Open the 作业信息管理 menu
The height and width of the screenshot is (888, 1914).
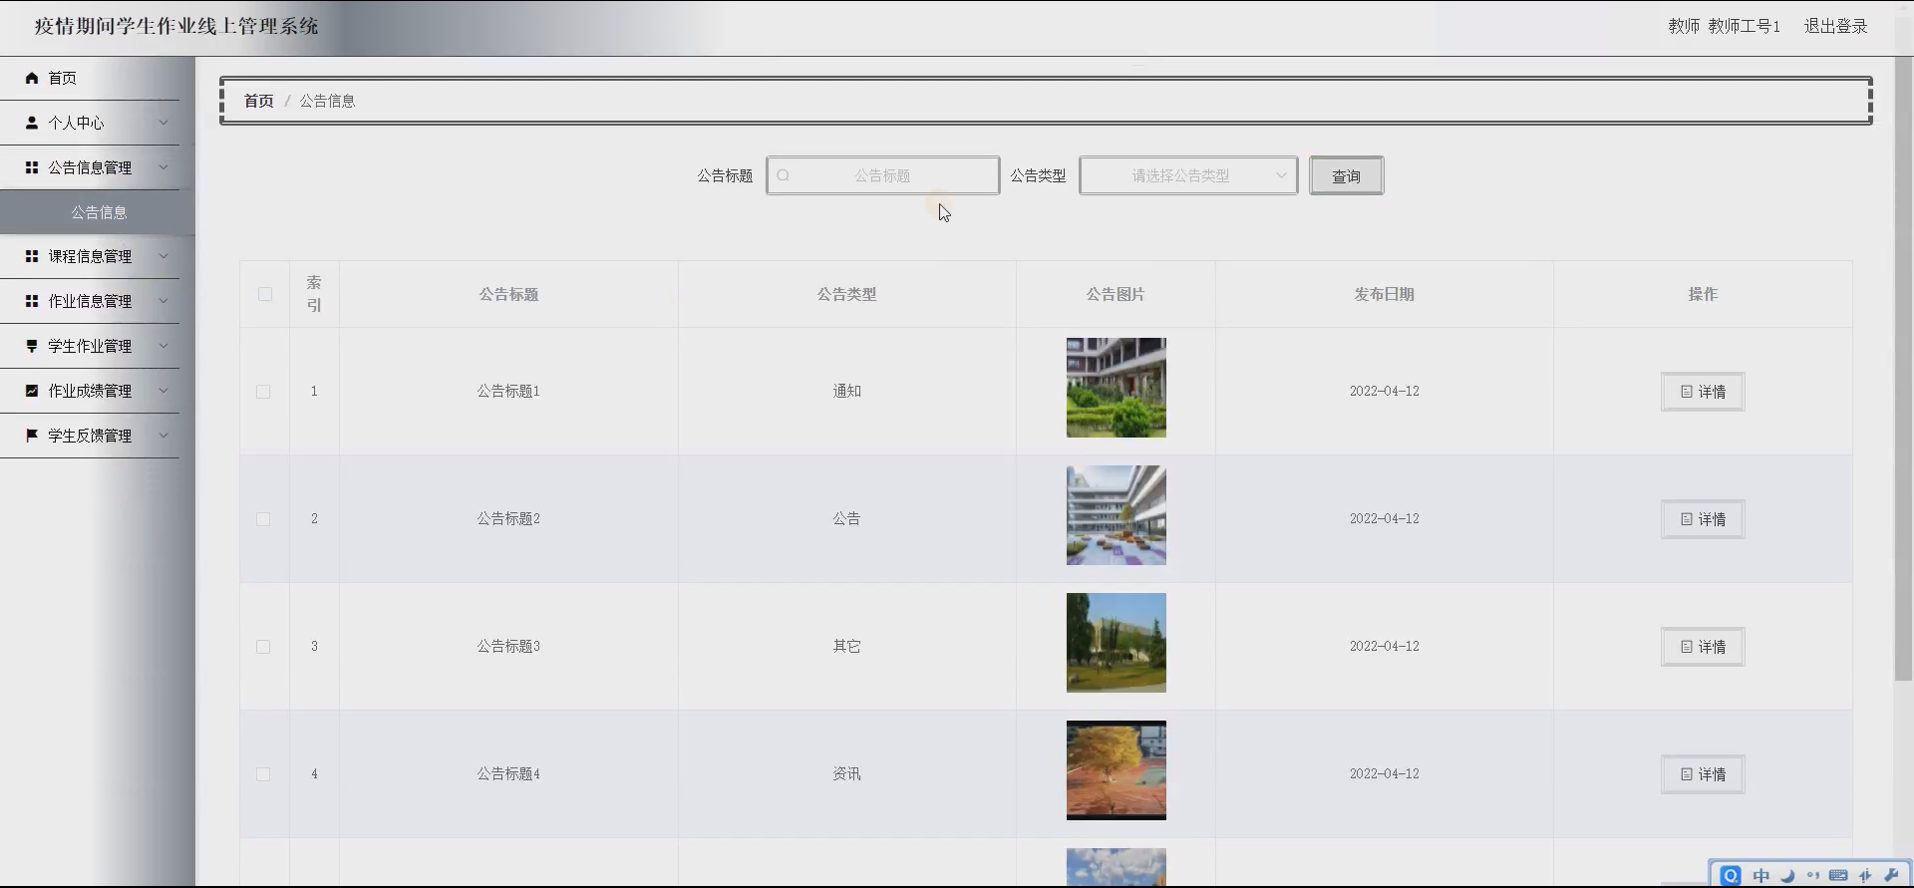tap(90, 301)
